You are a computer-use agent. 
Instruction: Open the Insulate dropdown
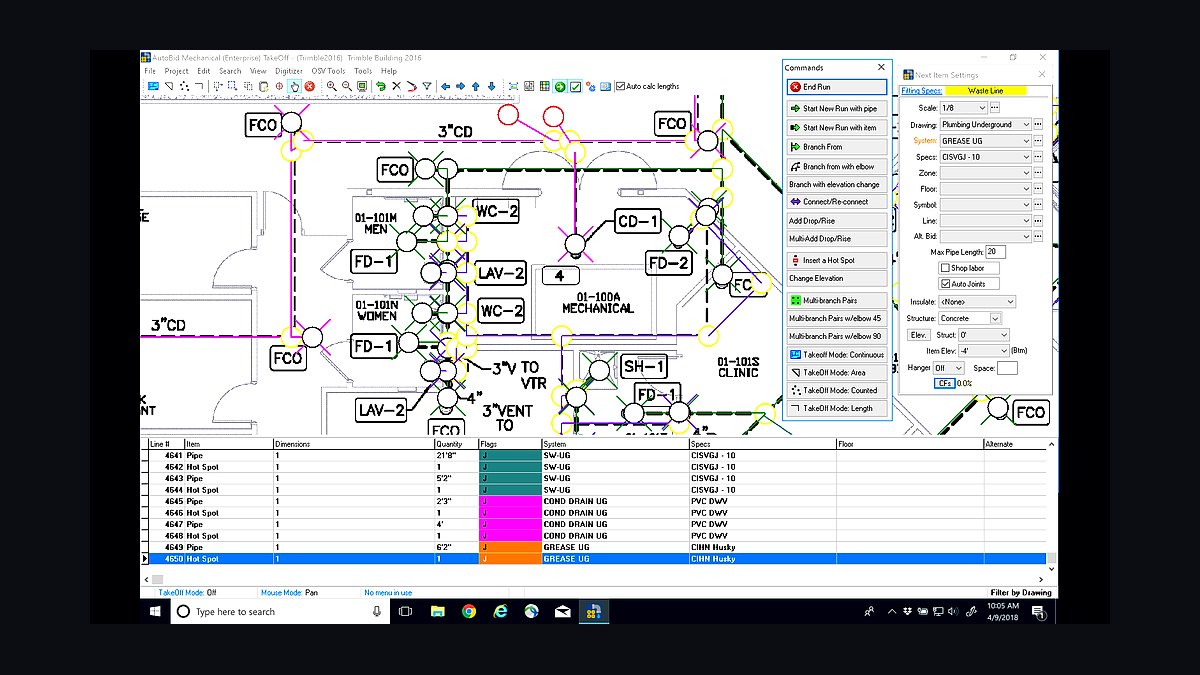click(977, 302)
